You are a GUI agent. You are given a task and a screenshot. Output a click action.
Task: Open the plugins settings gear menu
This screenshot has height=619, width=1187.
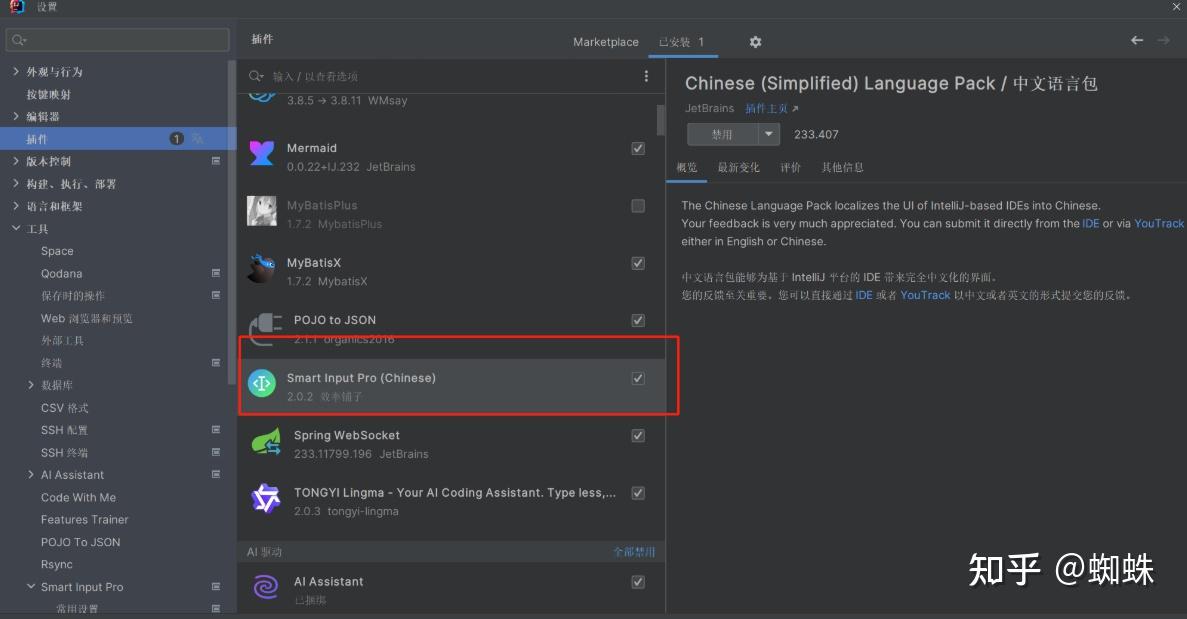click(x=755, y=42)
